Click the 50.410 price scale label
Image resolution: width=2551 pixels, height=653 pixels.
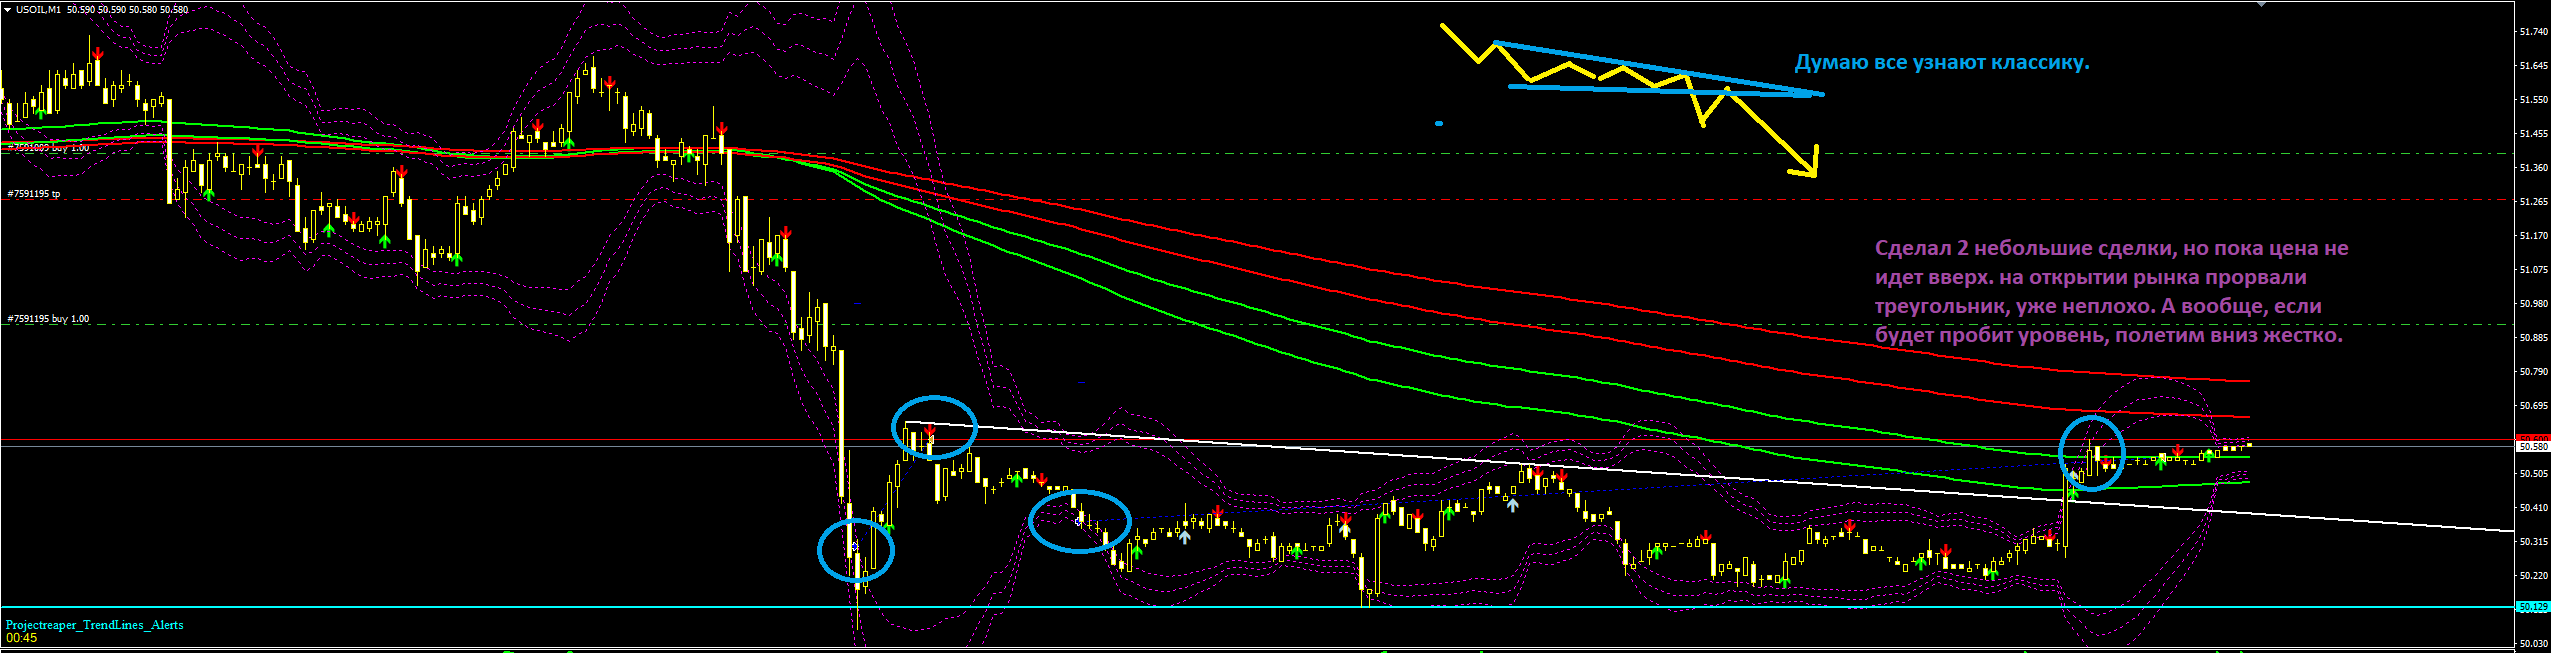click(x=2533, y=508)
